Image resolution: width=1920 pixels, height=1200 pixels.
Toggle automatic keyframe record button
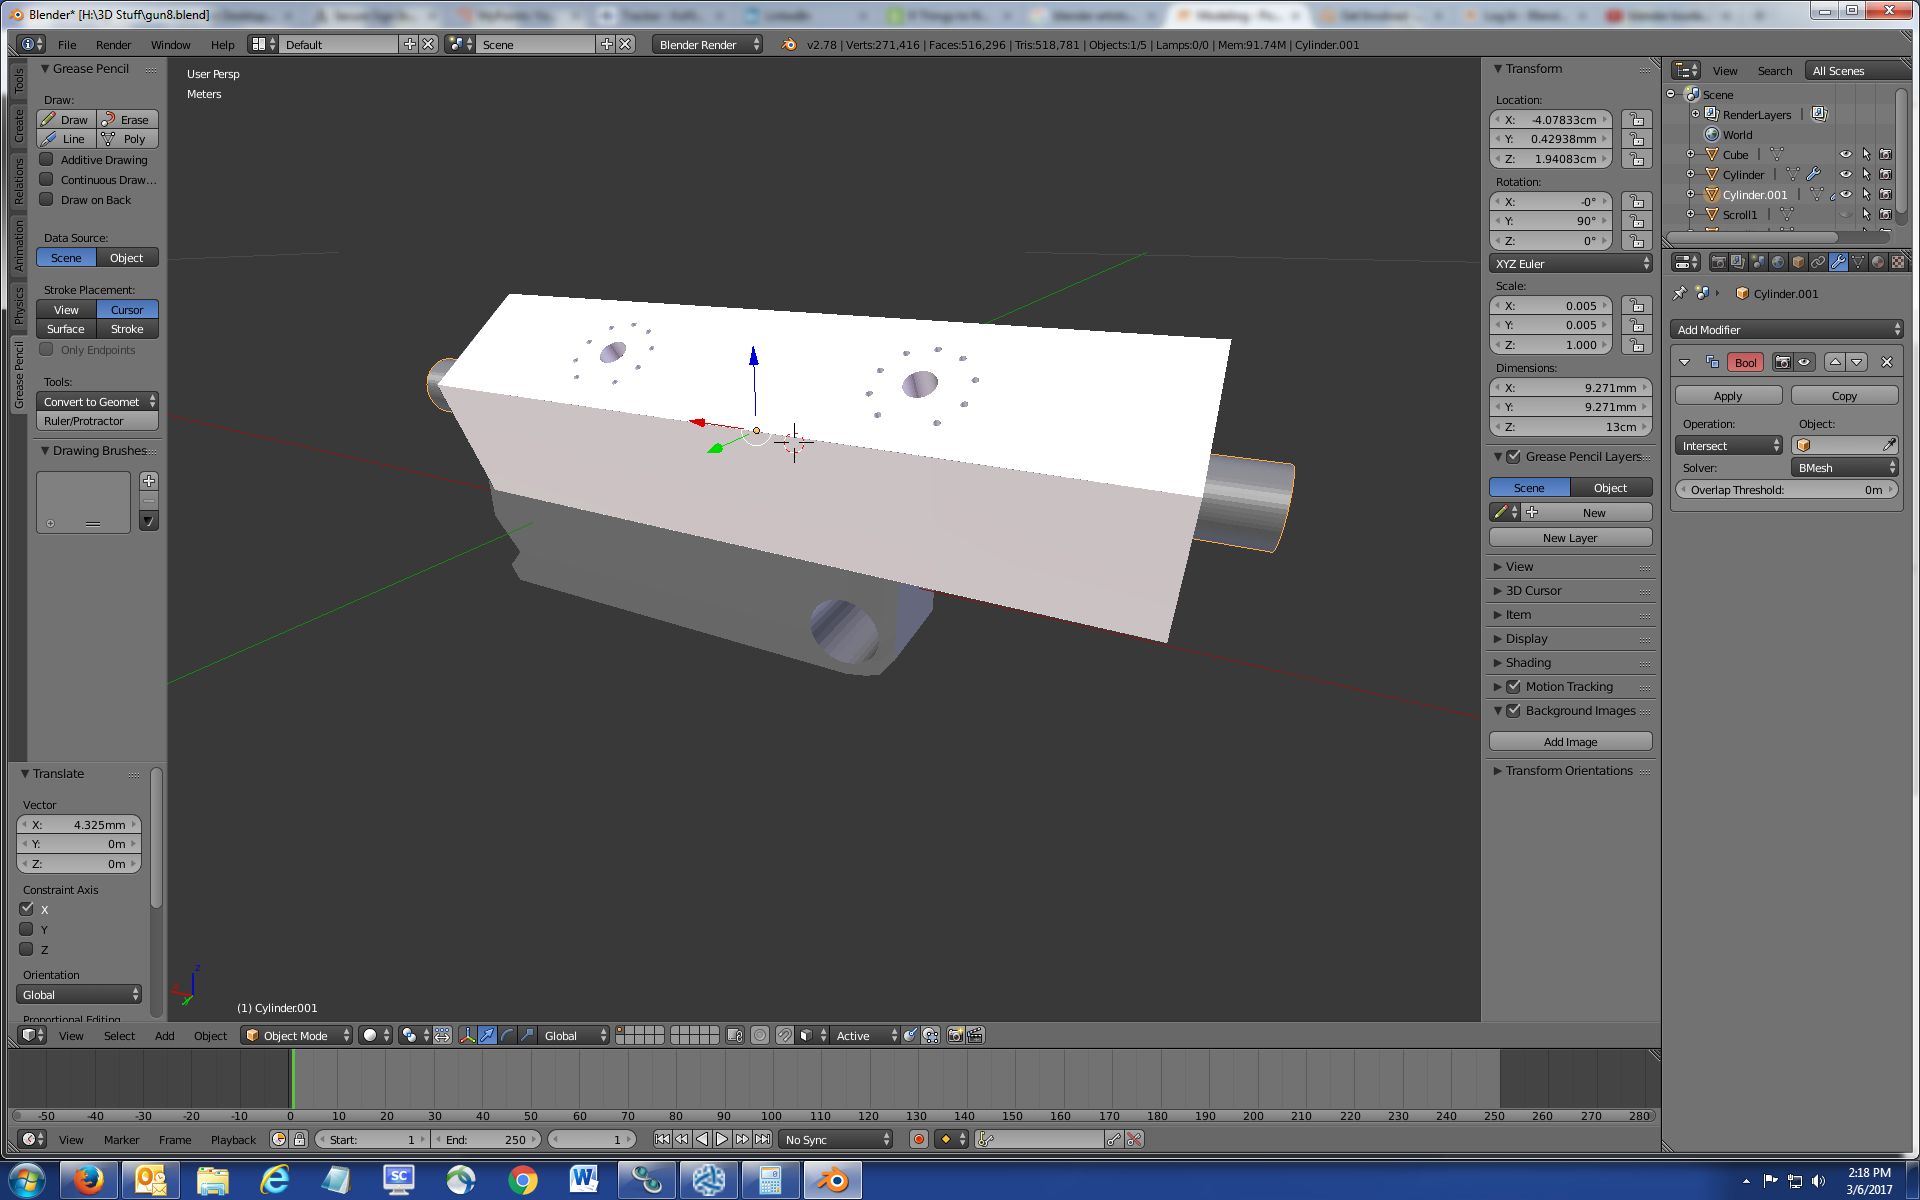click(x=918, y=1139)
